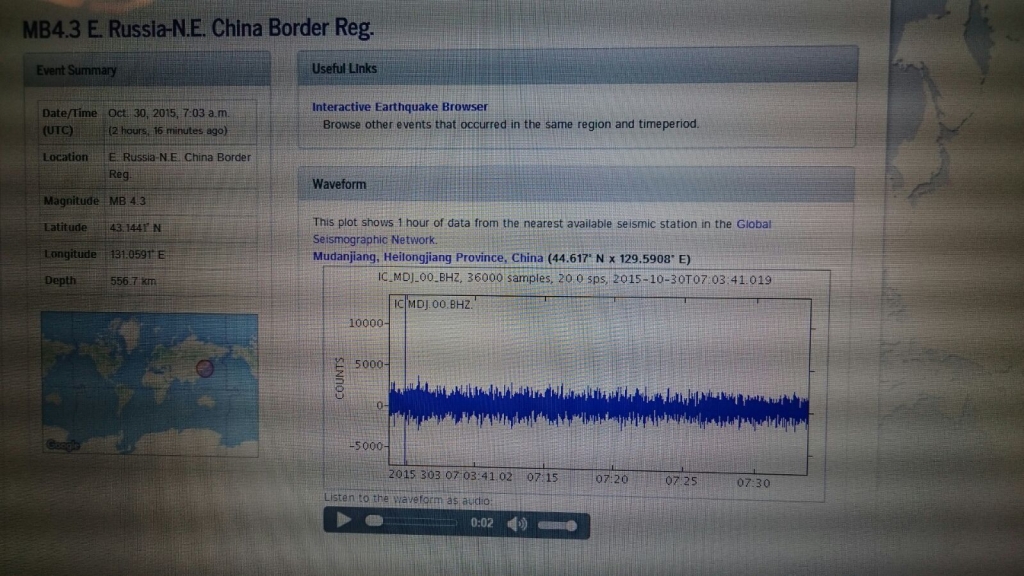Mute the audio with the speaker icon
Image resolution: width=1024 pixels, height=576 pixels.
pos(517,523)
